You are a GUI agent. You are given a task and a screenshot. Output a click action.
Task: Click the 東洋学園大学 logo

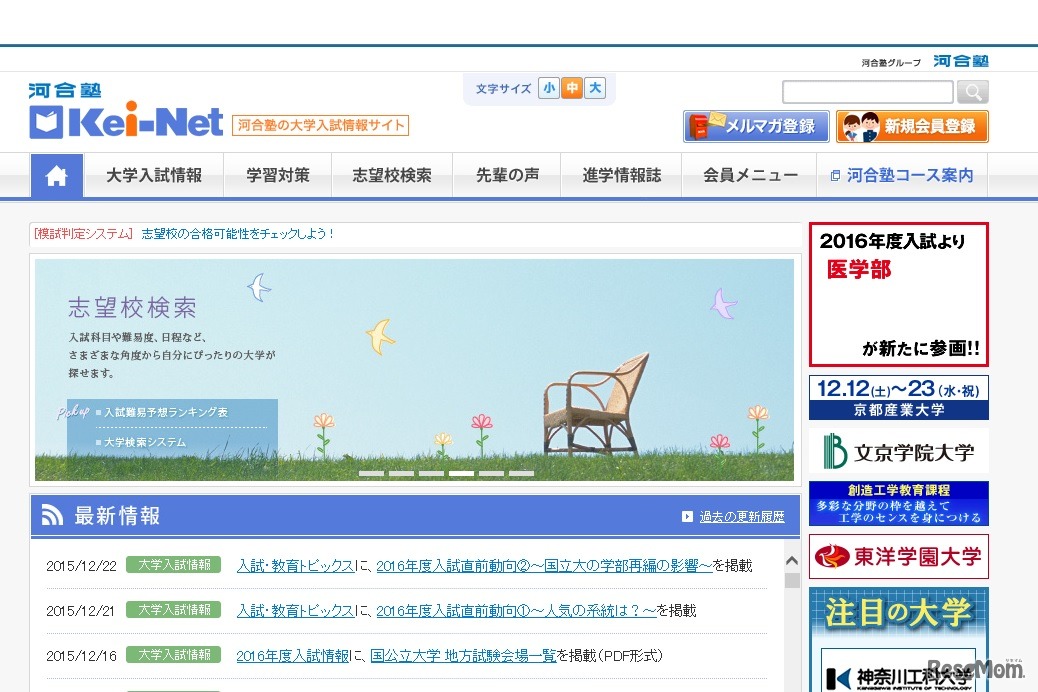pyautogui.click(x=897, y=556)
